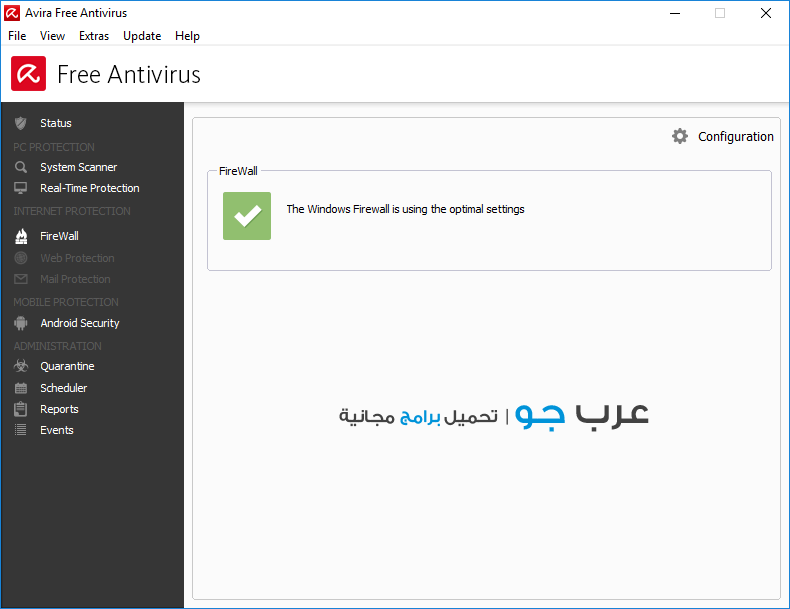This screenshot has width=790, height=609.
Task: Click the Status shield icon
Action: coord(21,123)
